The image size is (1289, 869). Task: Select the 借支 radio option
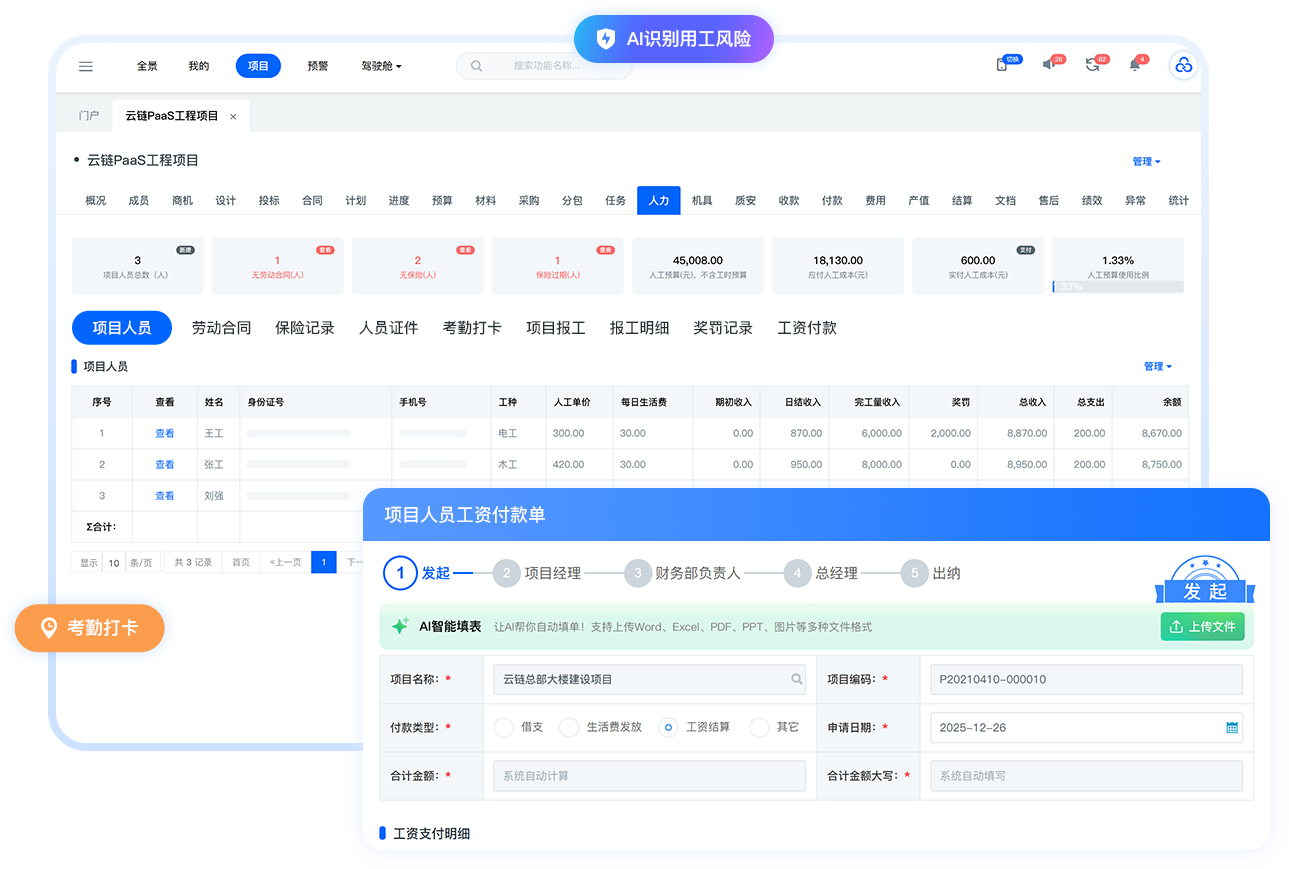504,727
